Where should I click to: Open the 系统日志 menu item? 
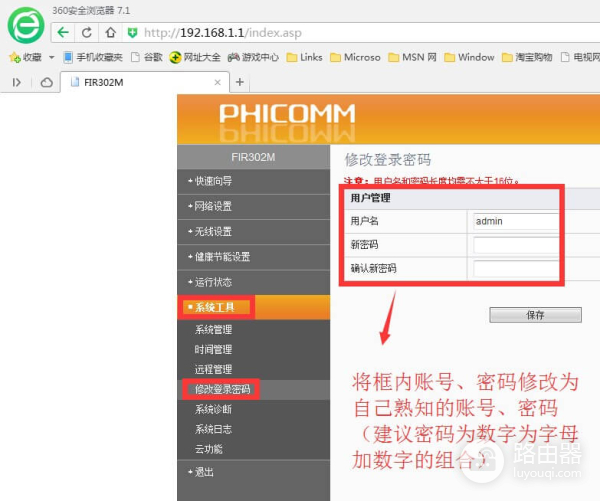coord(213,429)
